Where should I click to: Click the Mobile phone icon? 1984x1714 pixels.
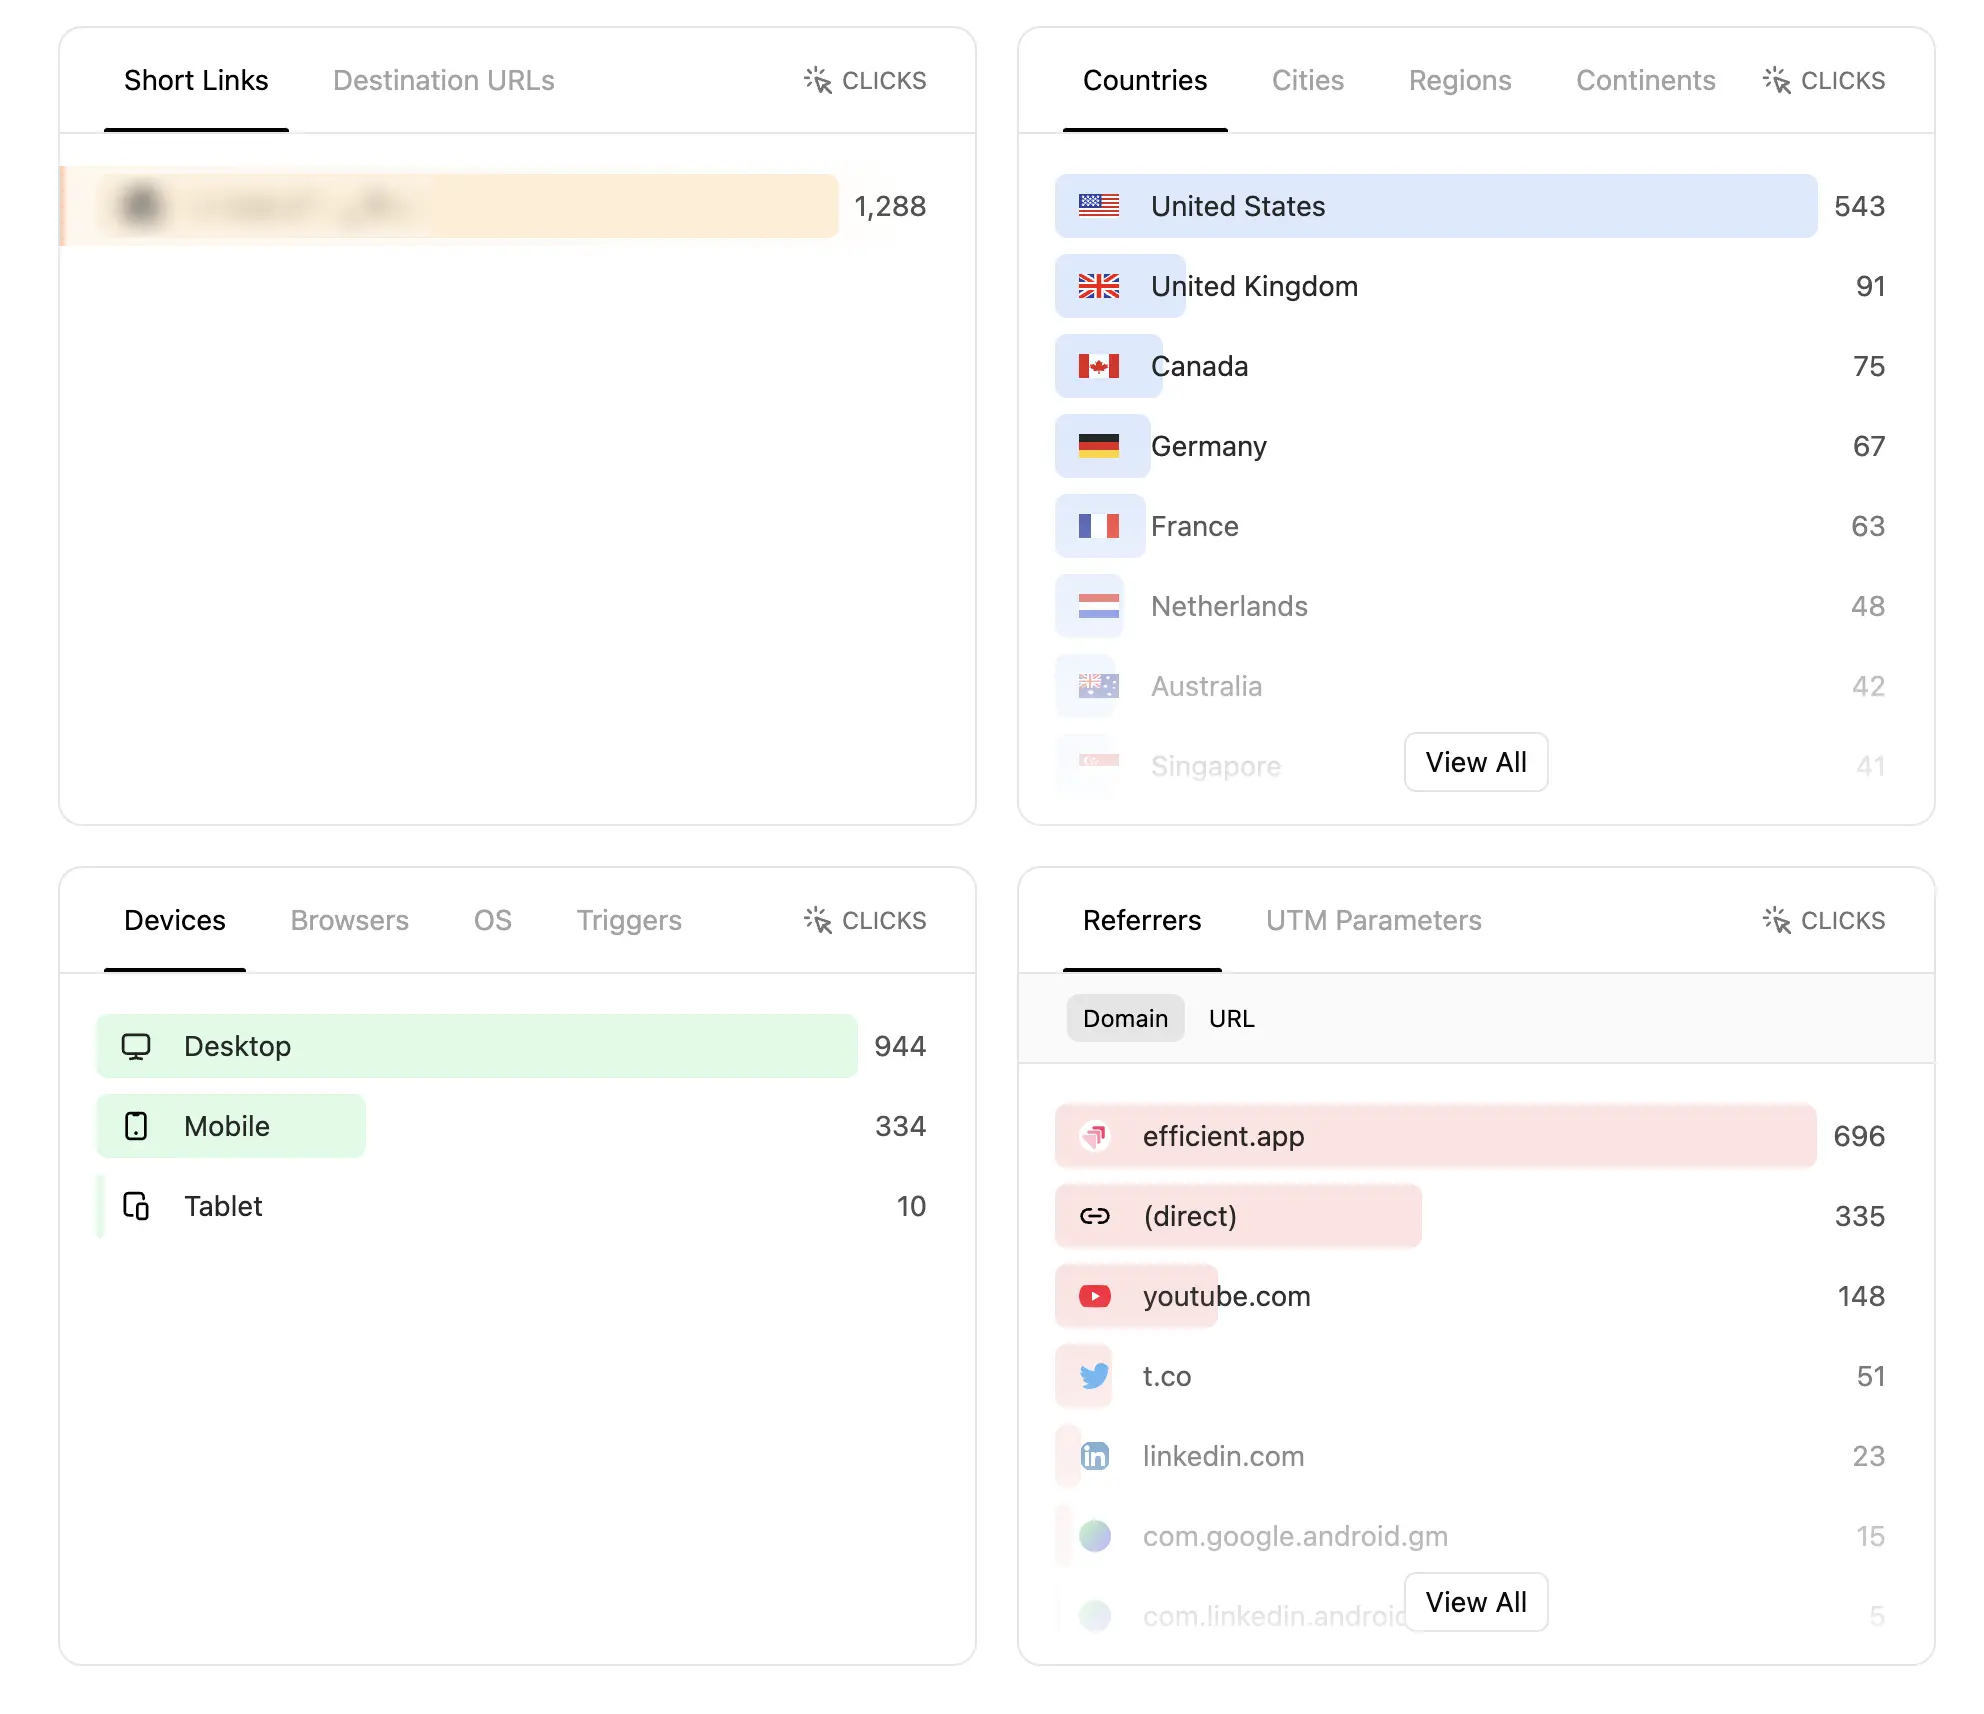(x=136, y=1126)
